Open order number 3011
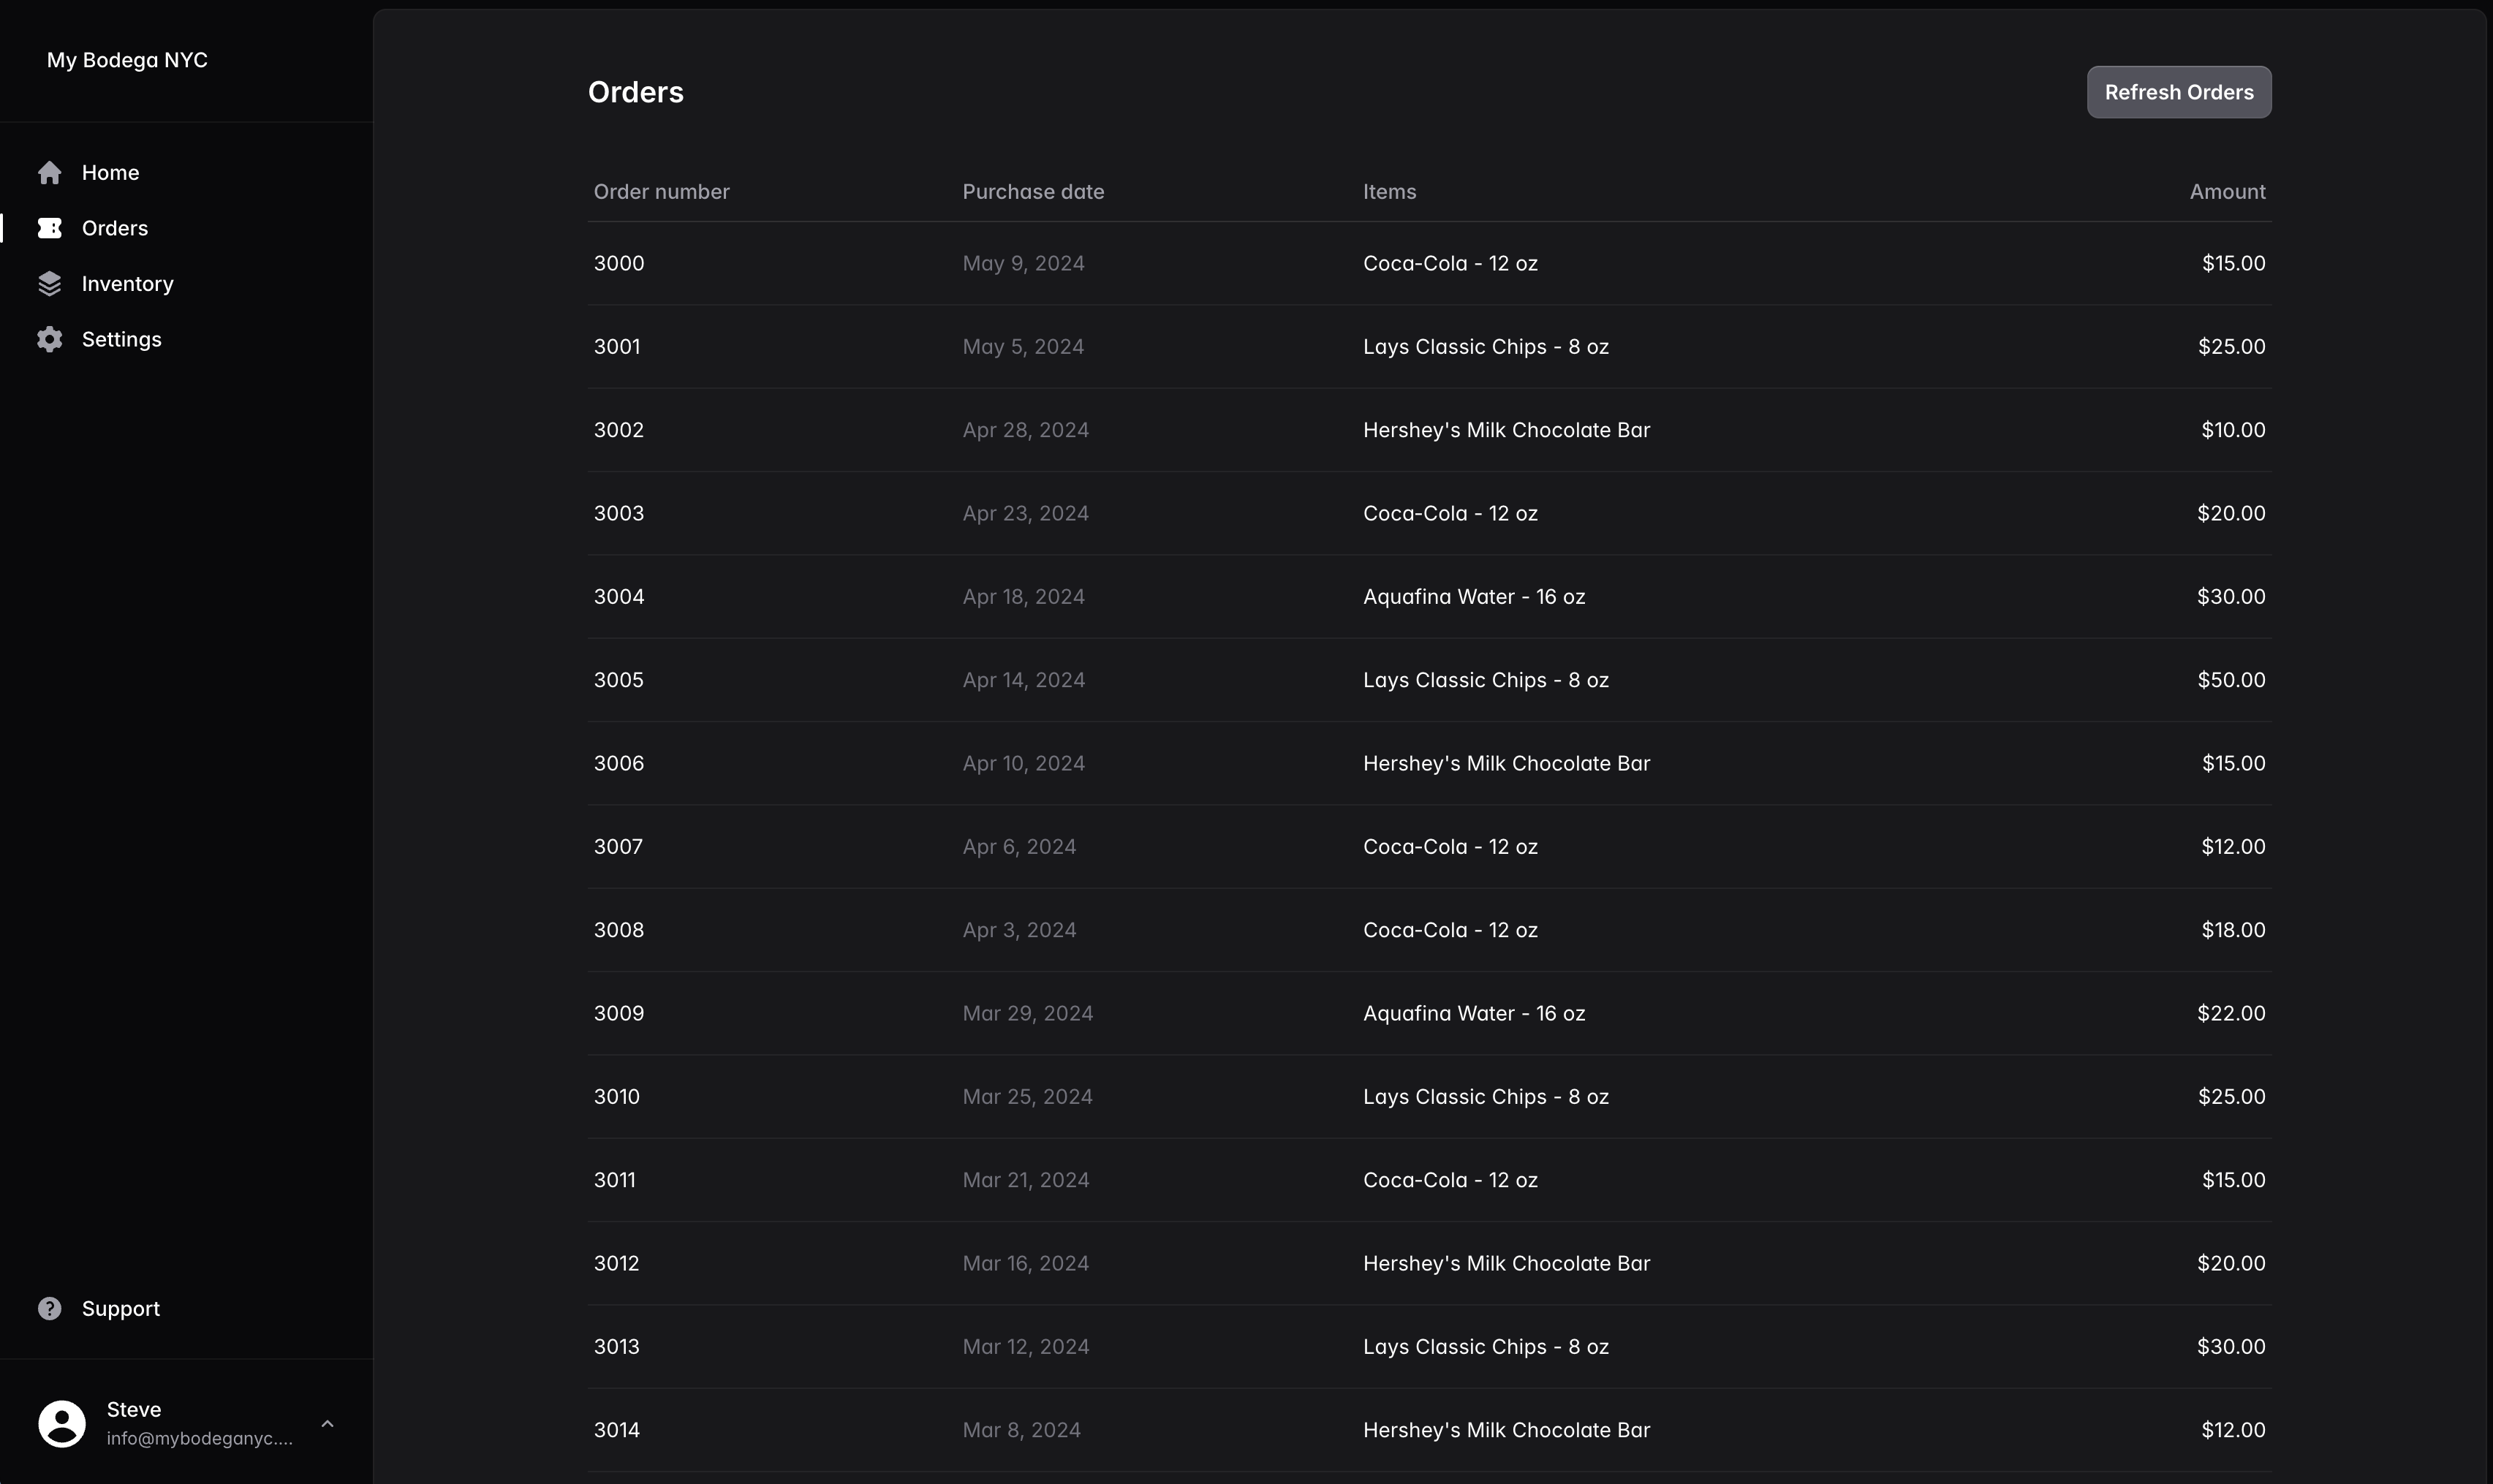2493x1484 pixels. coord(614,1180)
